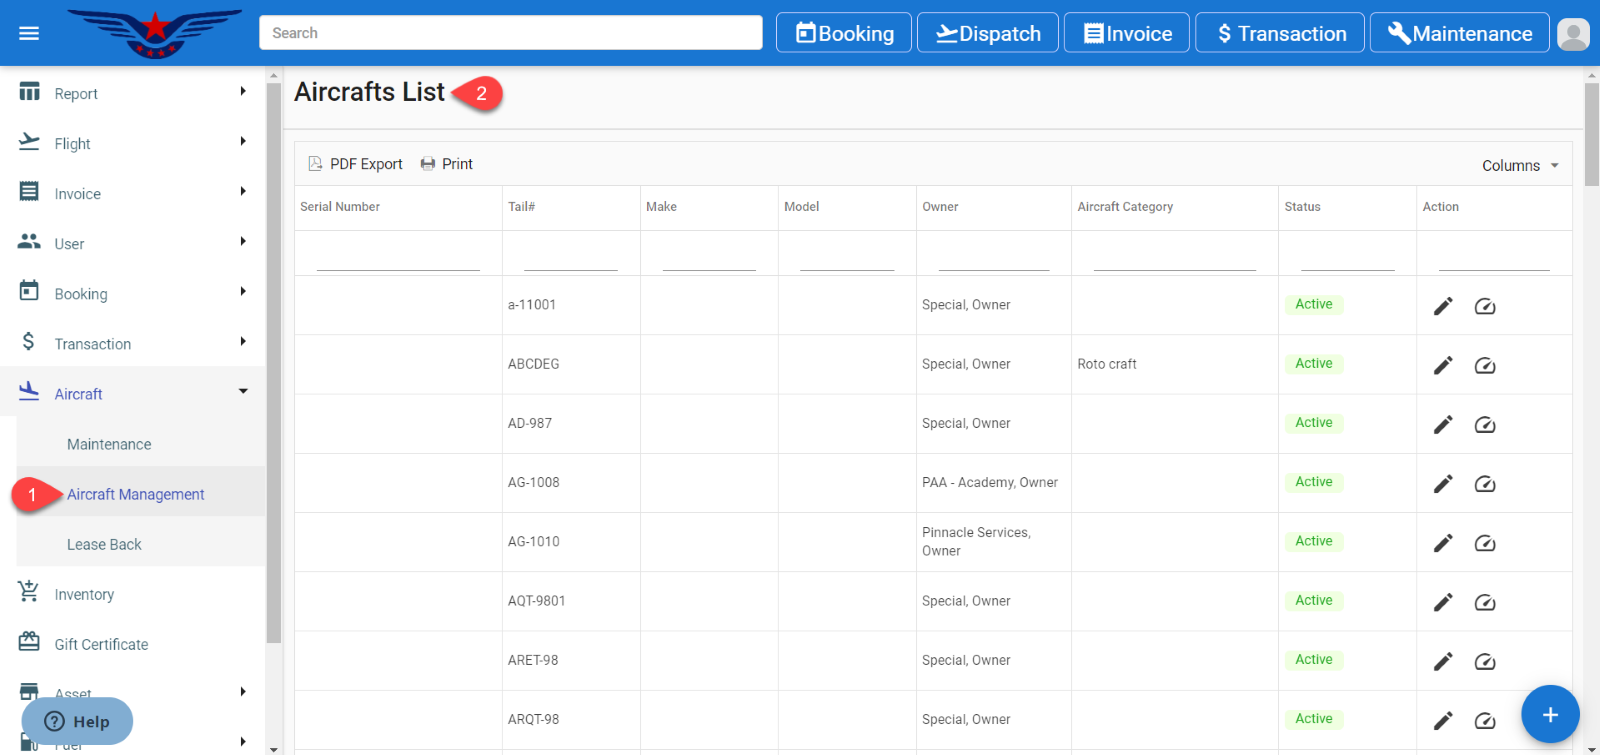Expand the Report sidebar menu
Viewport: 1600px width, 755px height.
(x=133, y=93)
